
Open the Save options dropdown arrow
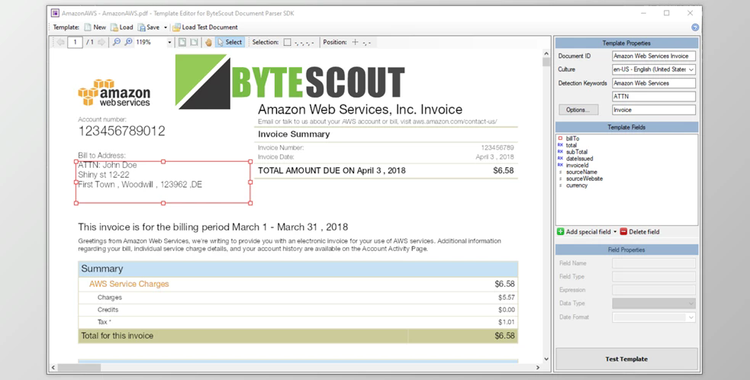tap(165, 27)
